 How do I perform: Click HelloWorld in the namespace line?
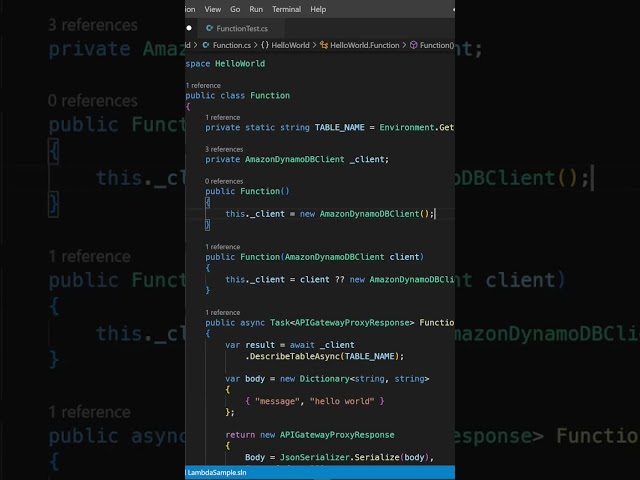click(240, 64)
